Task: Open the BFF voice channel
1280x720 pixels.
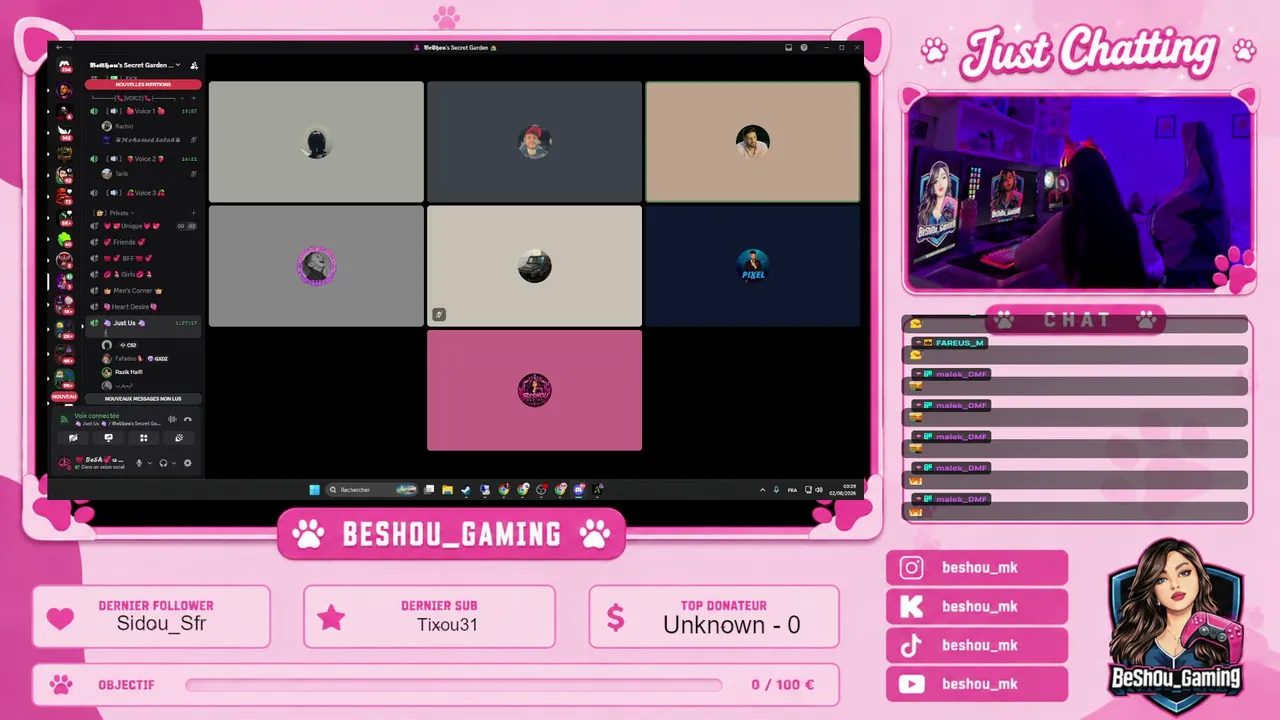Action: click(144, 258)
